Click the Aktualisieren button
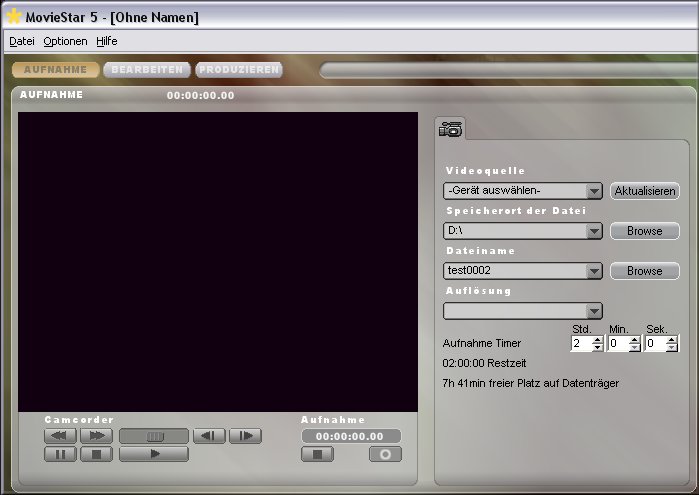This screenshot has height=495, width=699. tap(644, 191)
